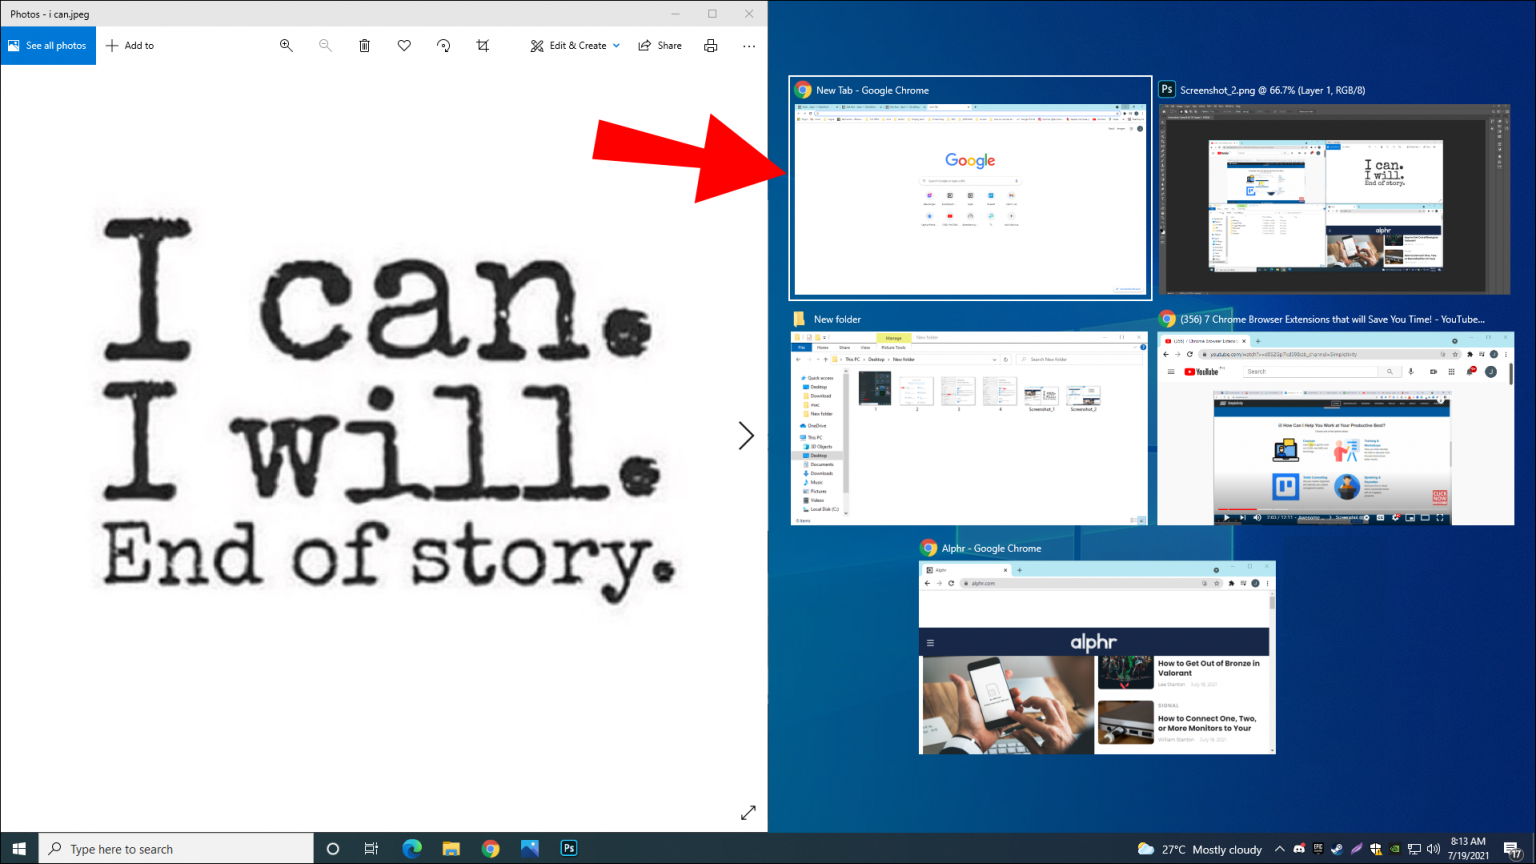The height and width of the screenshot is (864, 1536).
Task: Open the See more ellipsis menu in Photos
Action: click(x=749, y=45)
